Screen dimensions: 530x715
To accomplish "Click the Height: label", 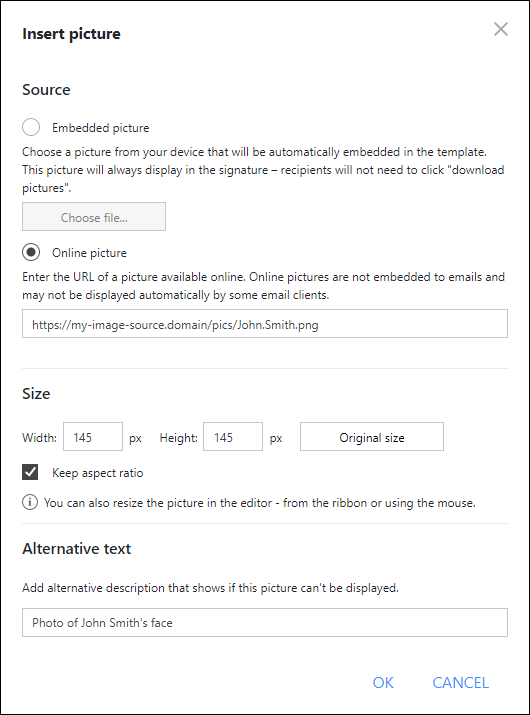I will 178,438.
